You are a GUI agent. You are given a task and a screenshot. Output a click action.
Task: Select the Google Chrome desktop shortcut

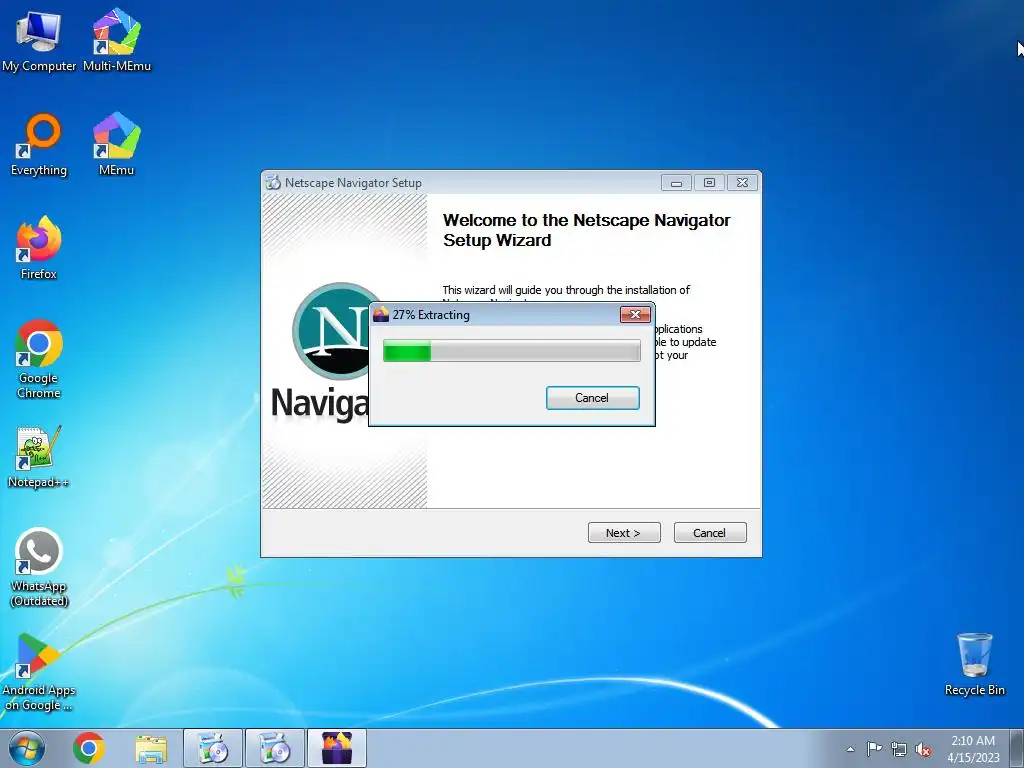point(39,359)
